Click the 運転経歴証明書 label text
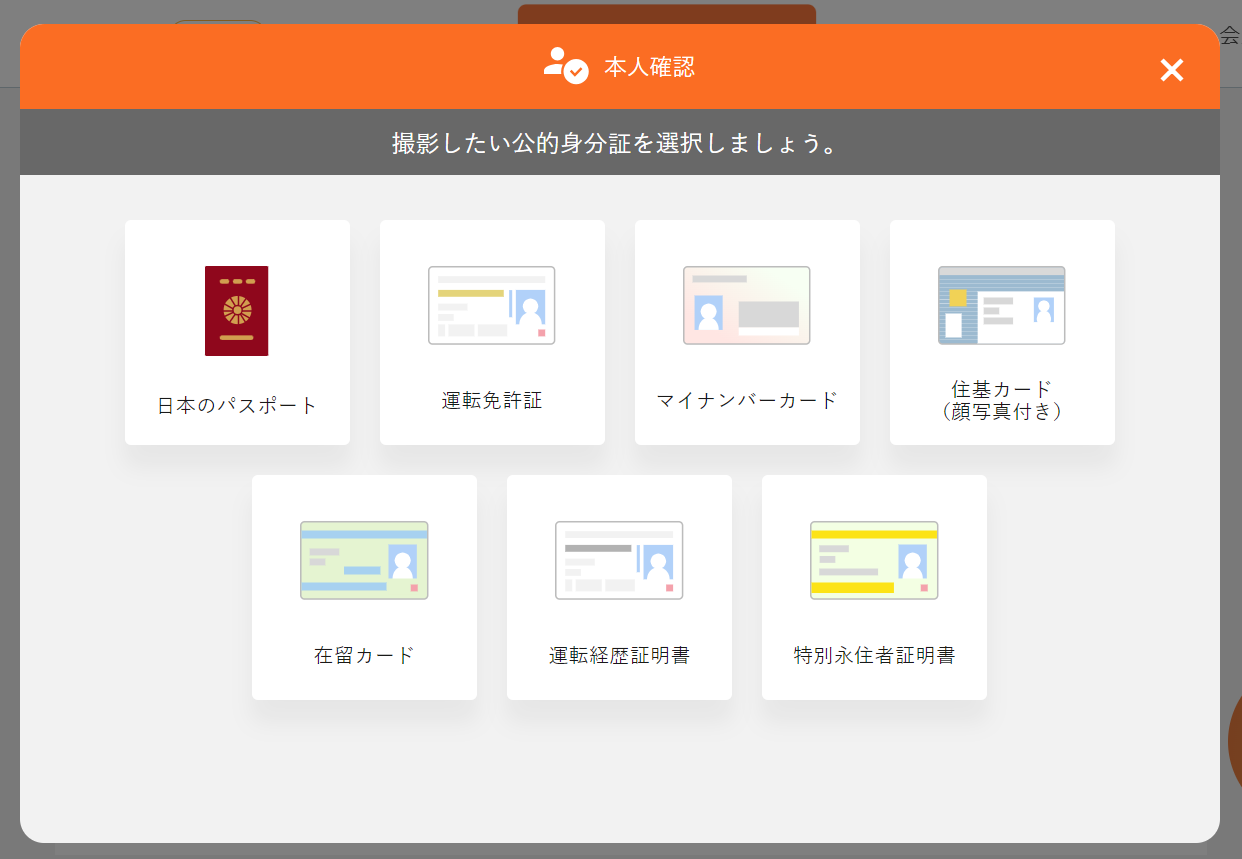This screenshot has height=859, width=1242. 619,656
